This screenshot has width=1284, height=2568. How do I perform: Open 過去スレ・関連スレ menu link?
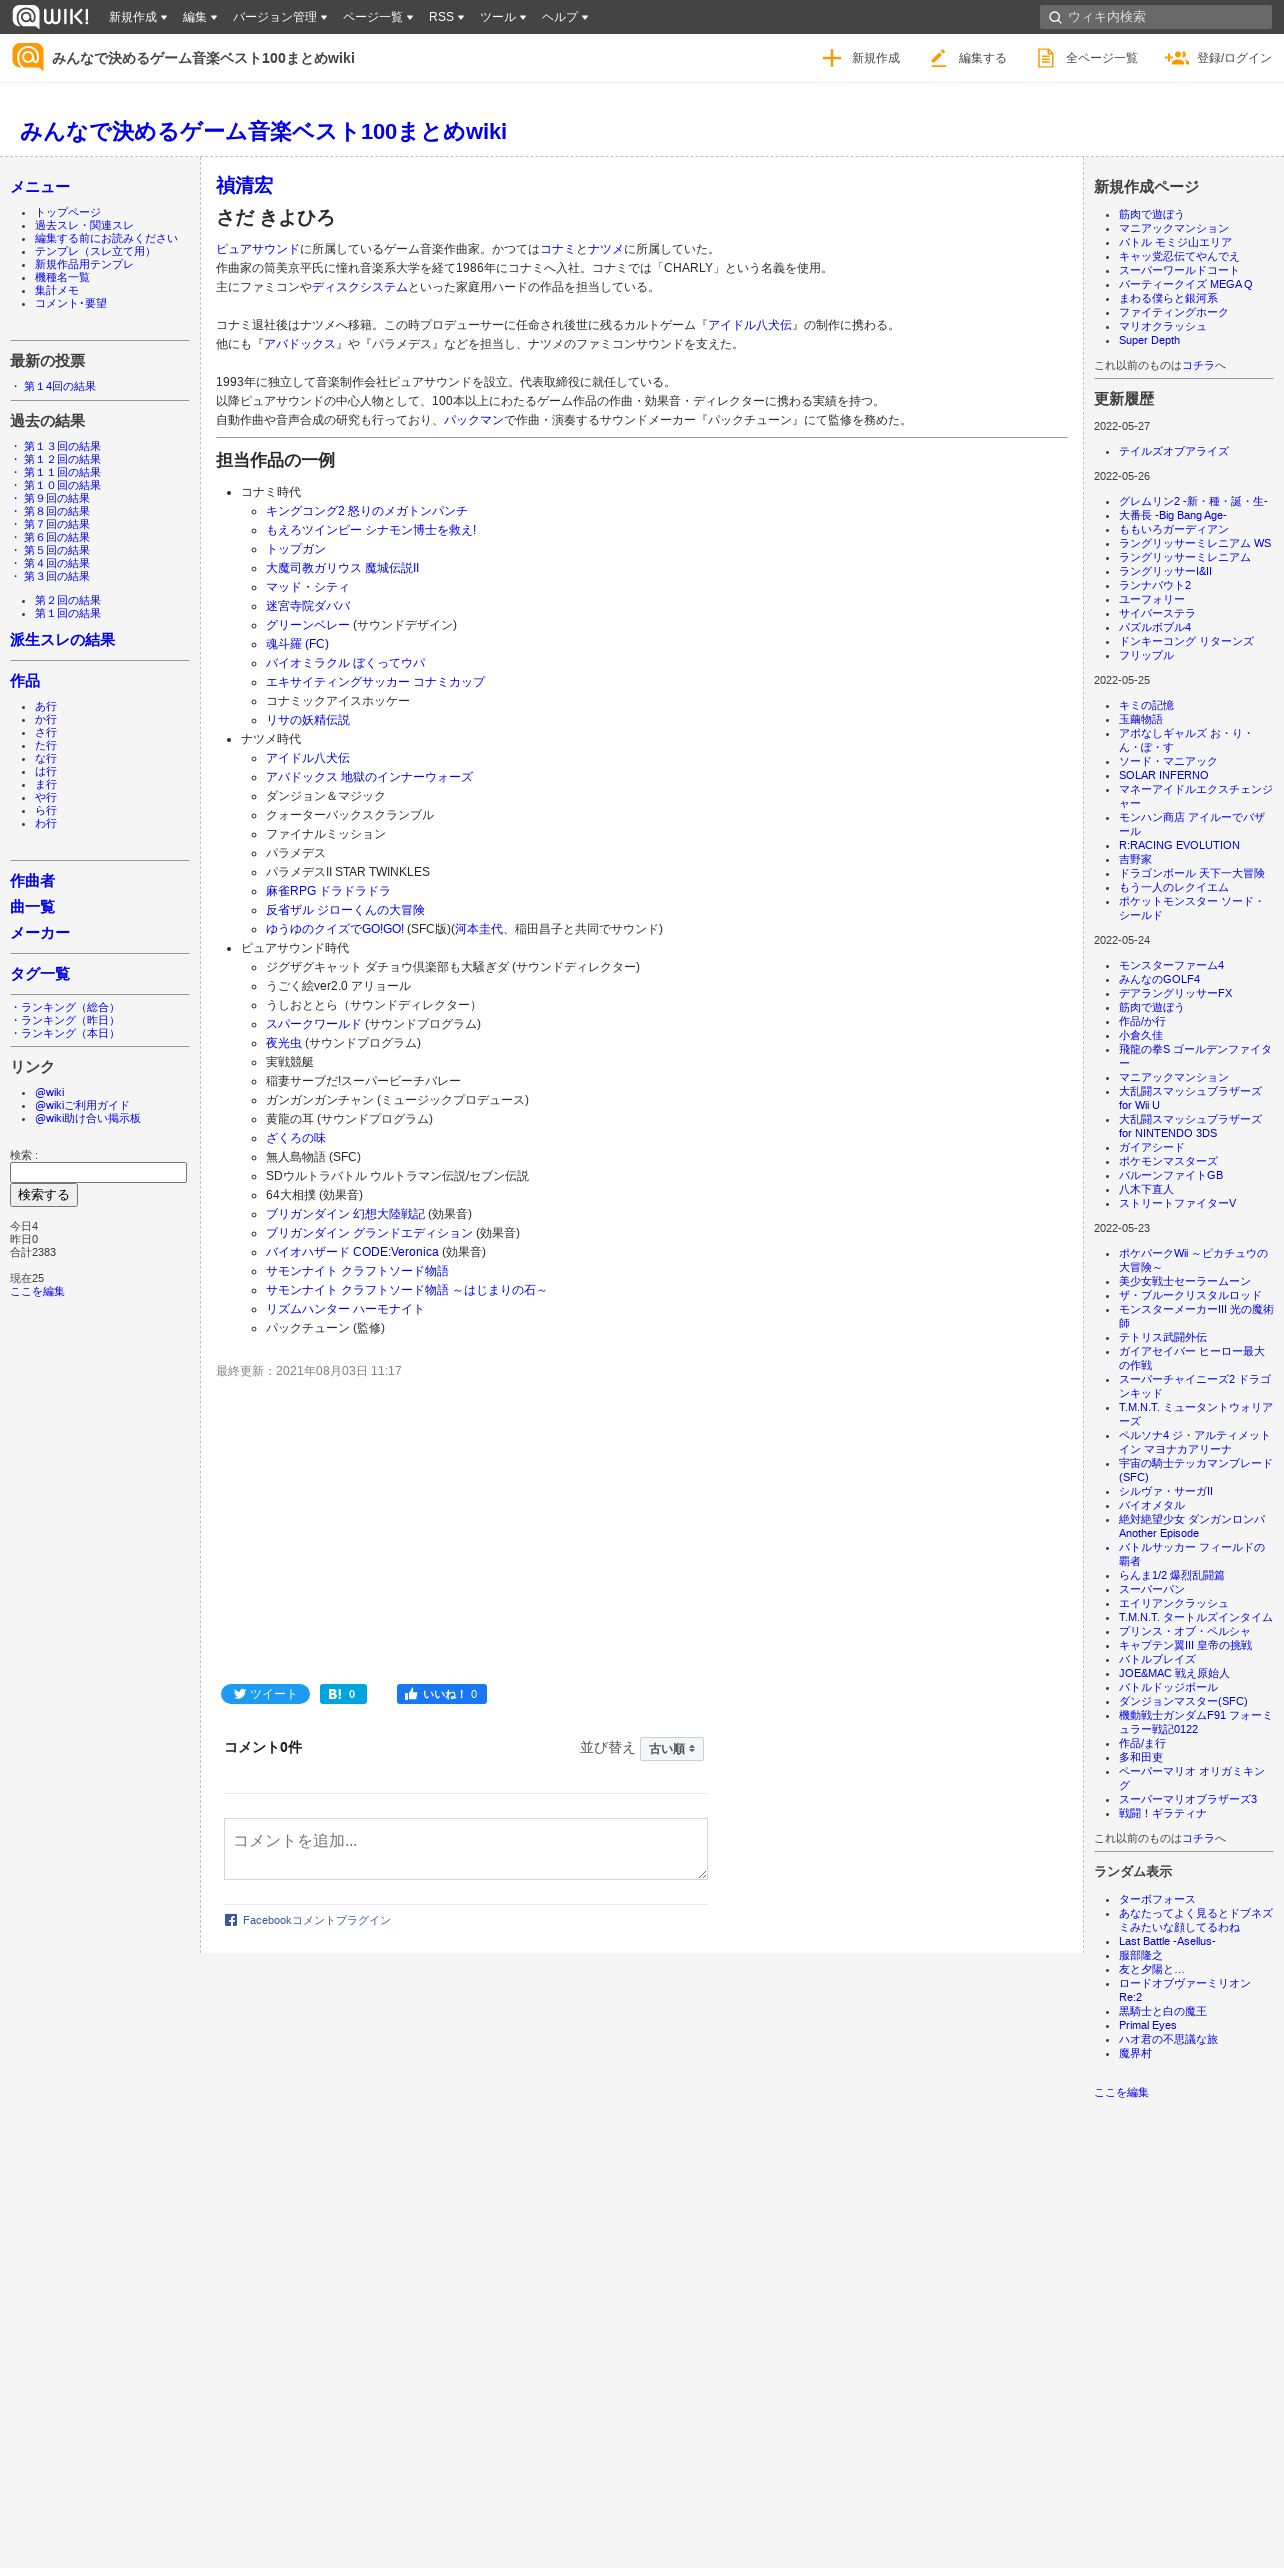tap(84, 225)
